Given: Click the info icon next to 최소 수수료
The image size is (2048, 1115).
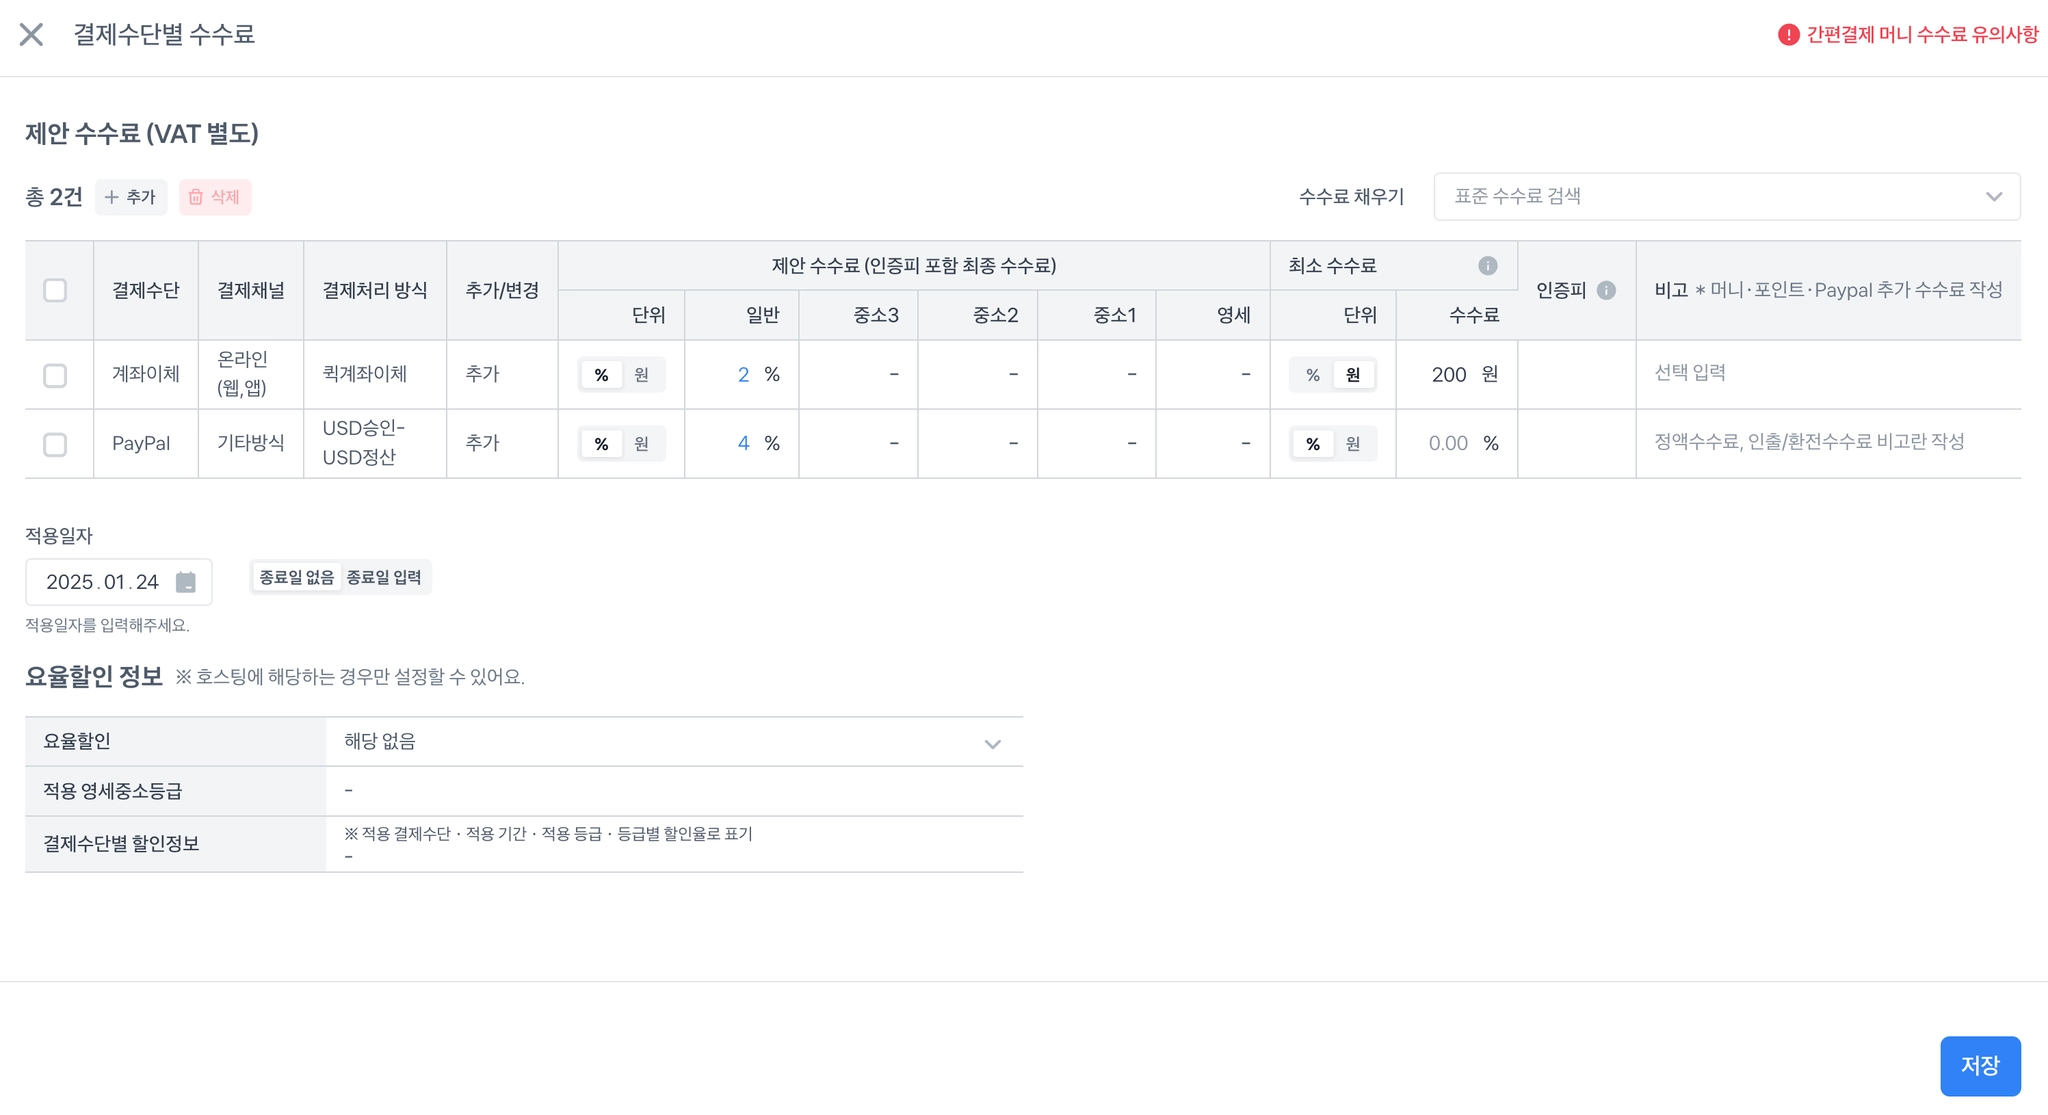Looking at the screenshot, I should (x=1487, y=265).
